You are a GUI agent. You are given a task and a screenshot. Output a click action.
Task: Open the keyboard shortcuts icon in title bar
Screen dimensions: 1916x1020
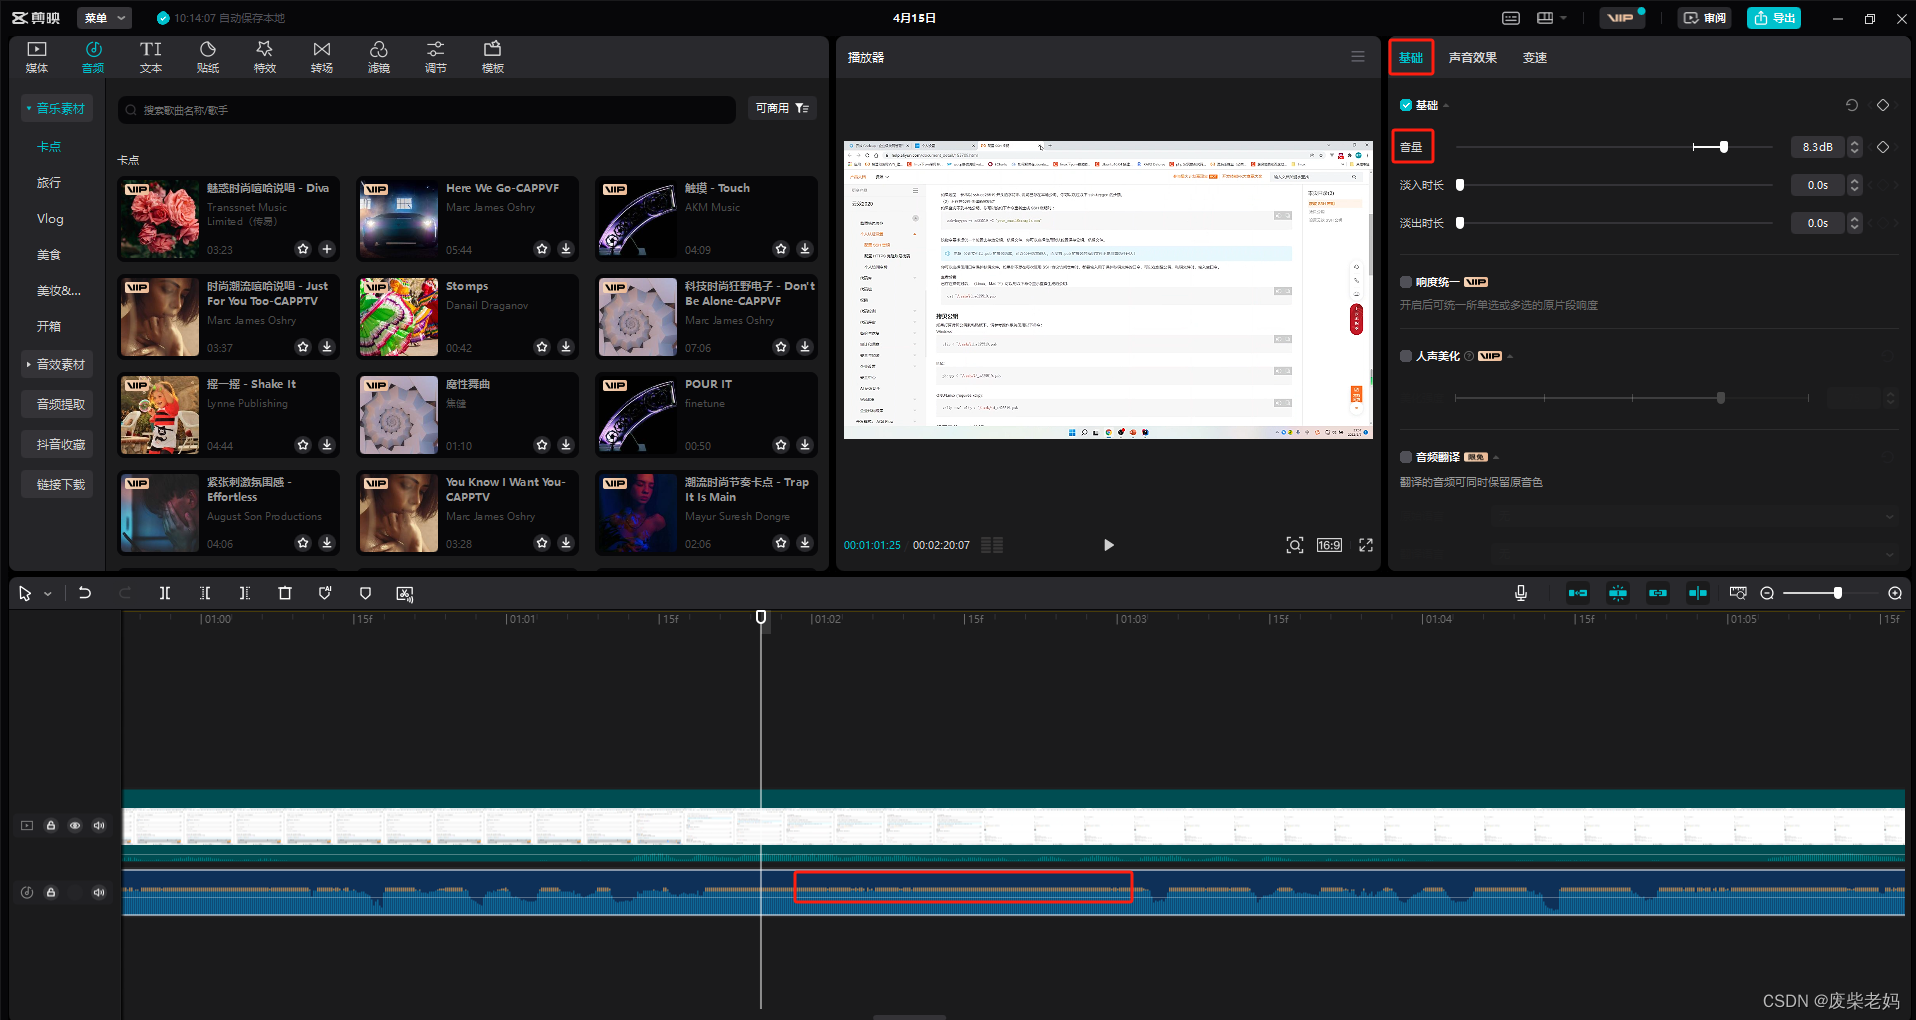[x=1511, y=18]
